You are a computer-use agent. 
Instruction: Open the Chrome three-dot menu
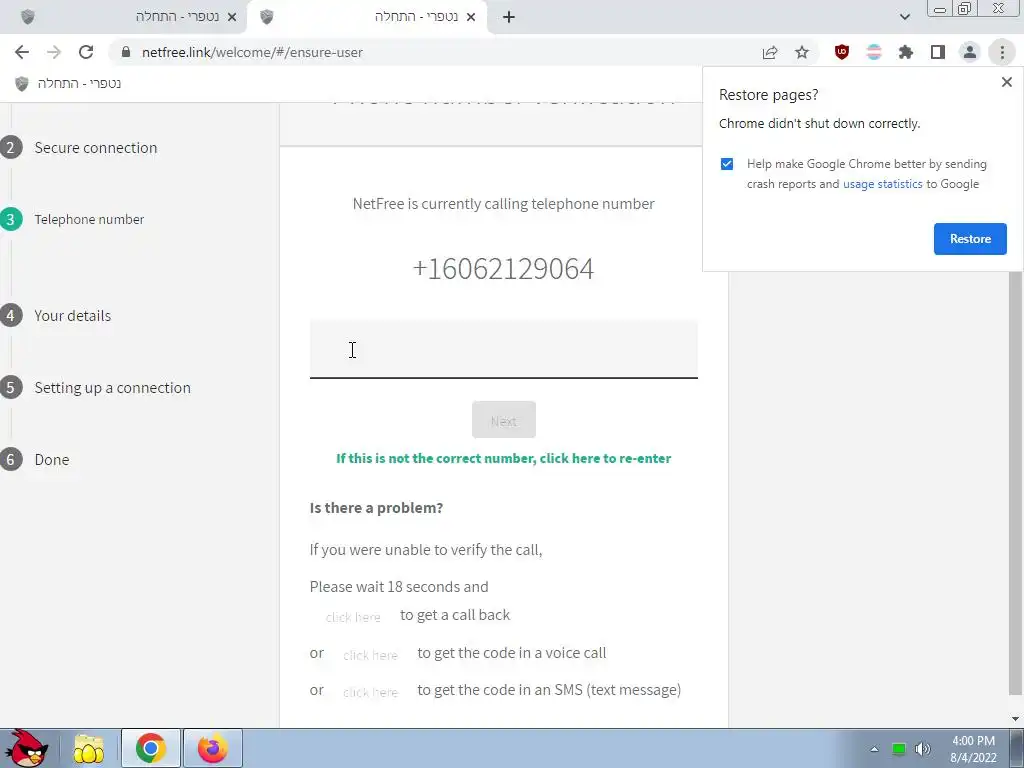click(1002, 52)
